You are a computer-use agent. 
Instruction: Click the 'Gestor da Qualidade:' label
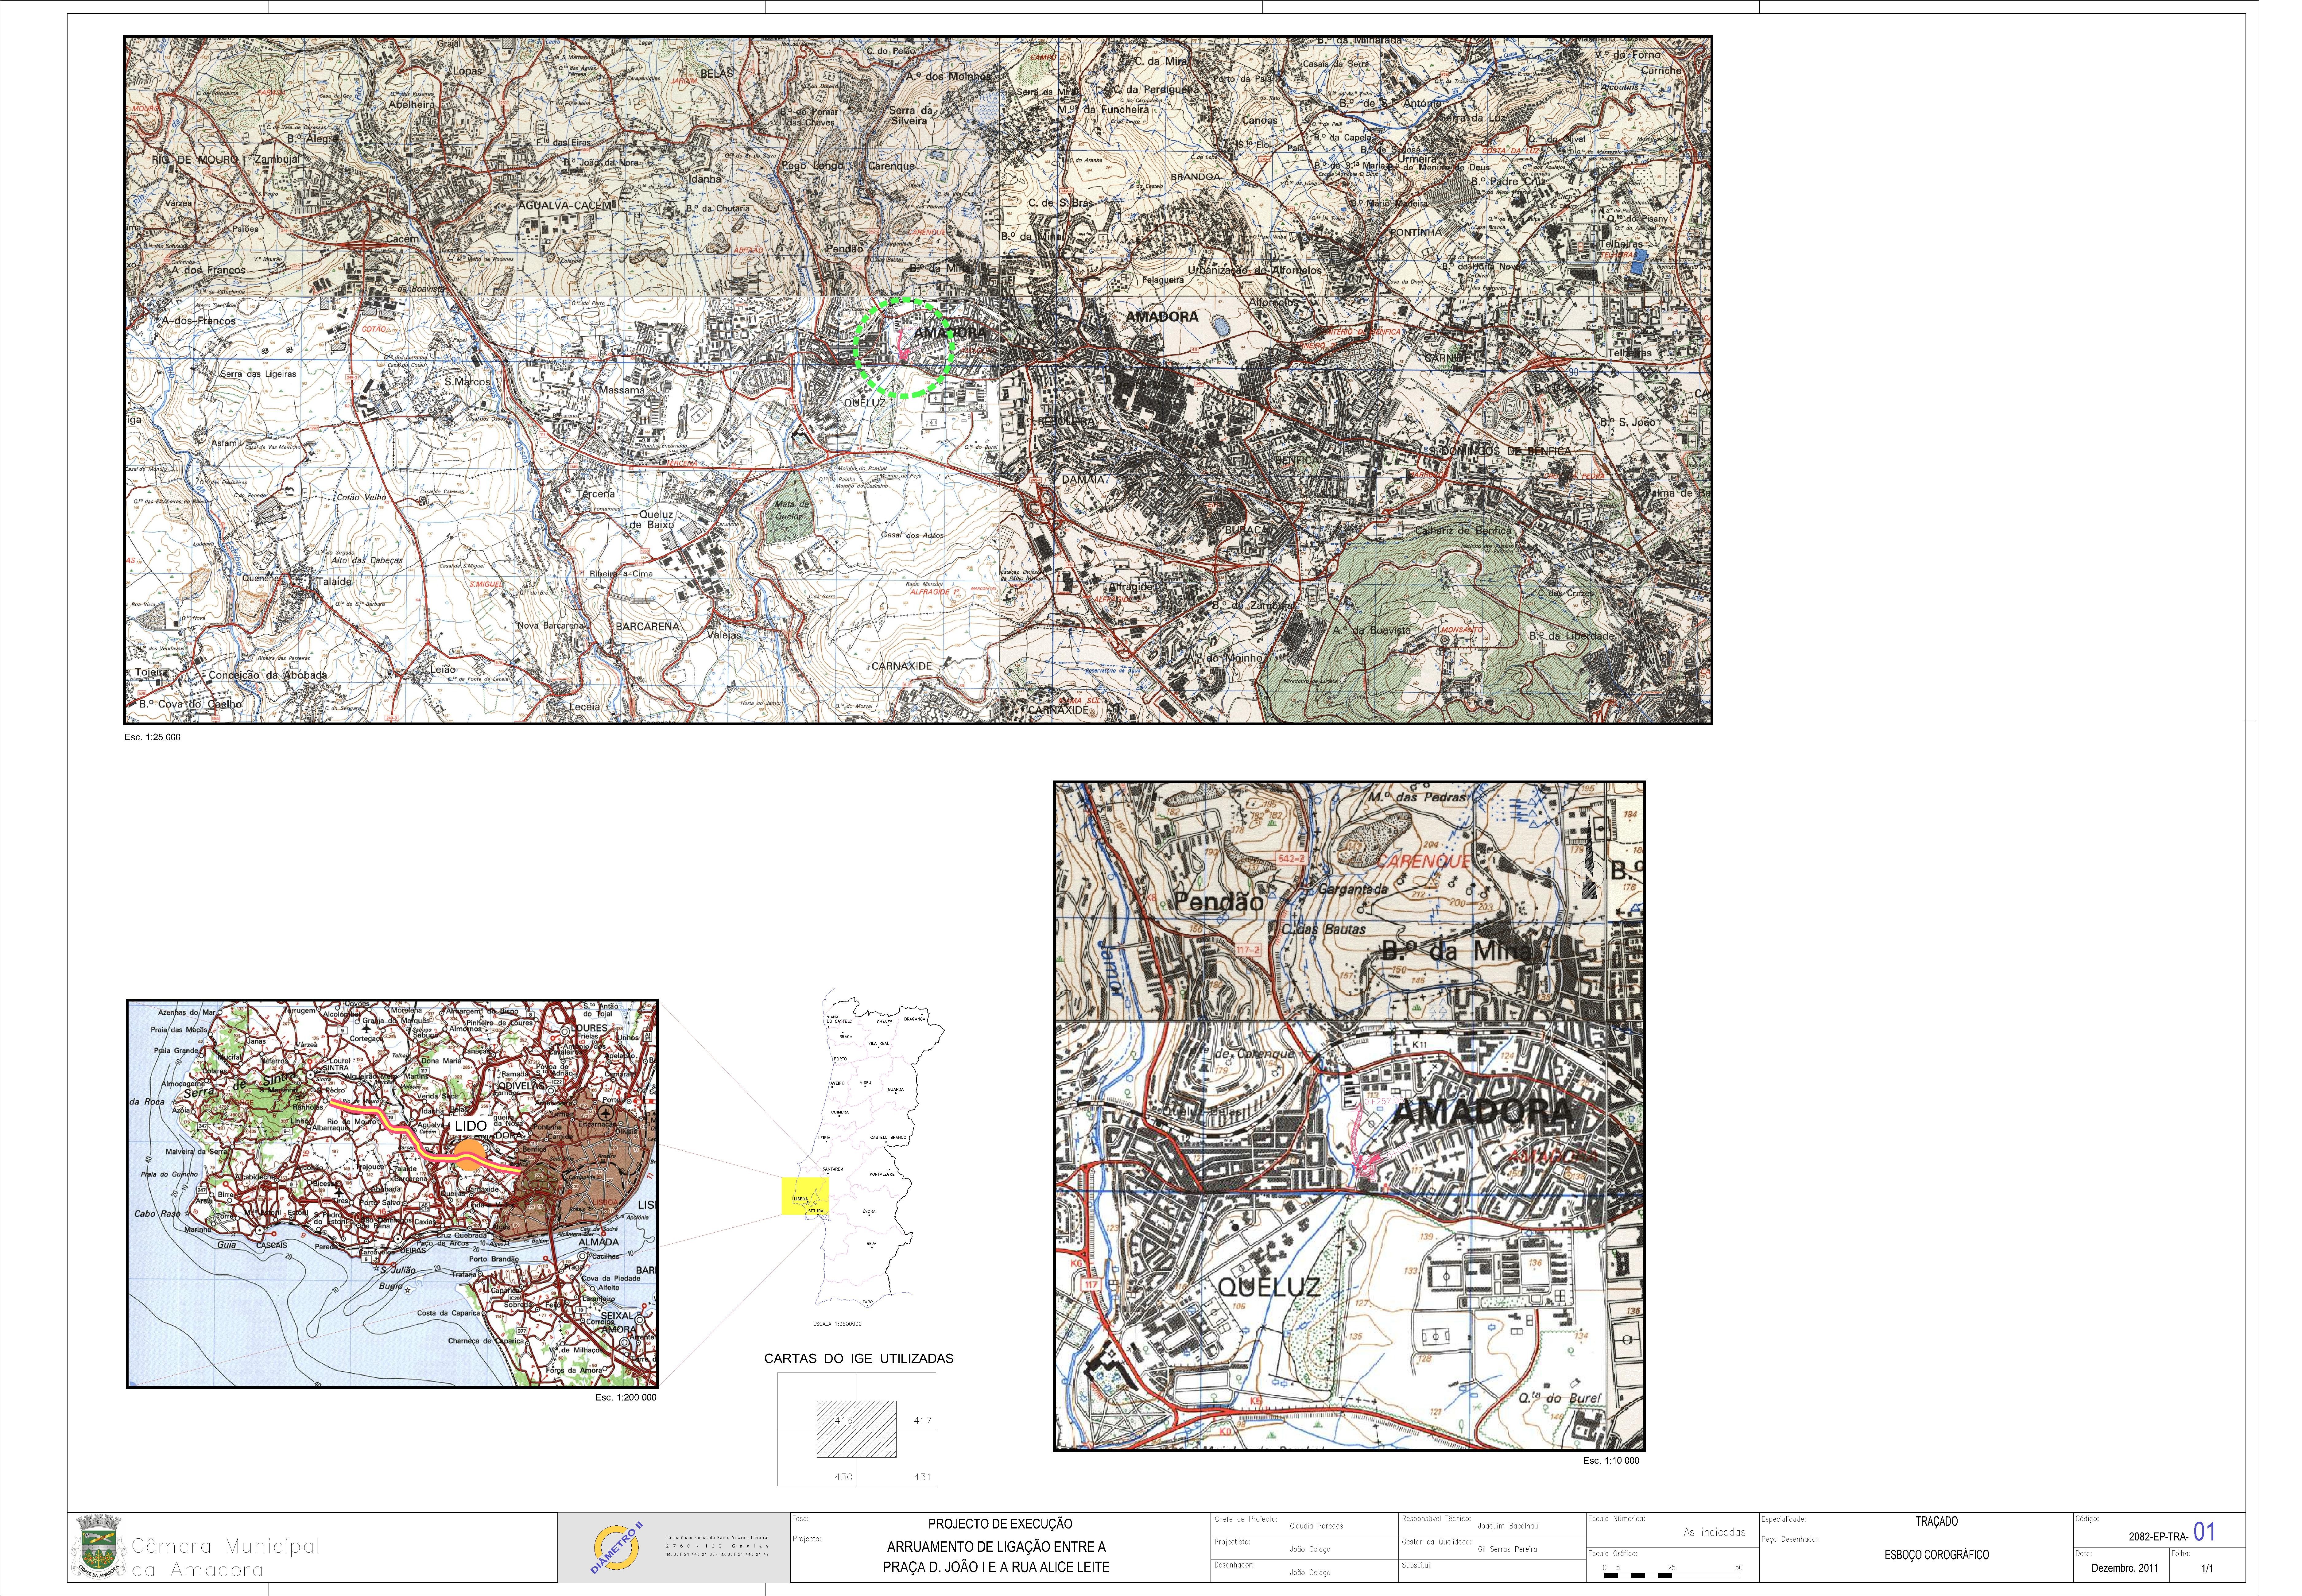(x=1437, y=1542)
